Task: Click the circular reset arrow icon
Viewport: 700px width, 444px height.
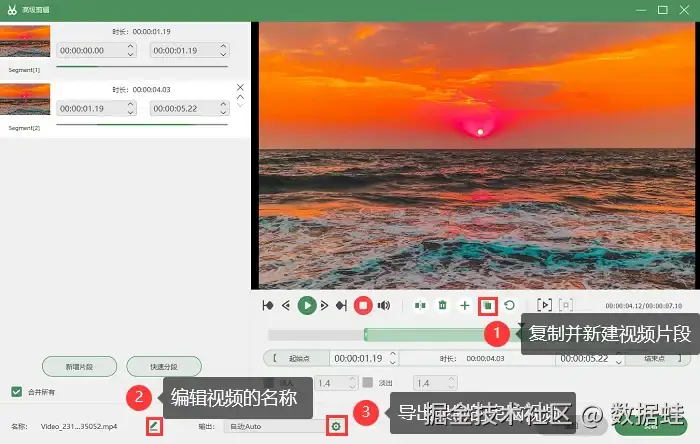Action: (509, 306)
